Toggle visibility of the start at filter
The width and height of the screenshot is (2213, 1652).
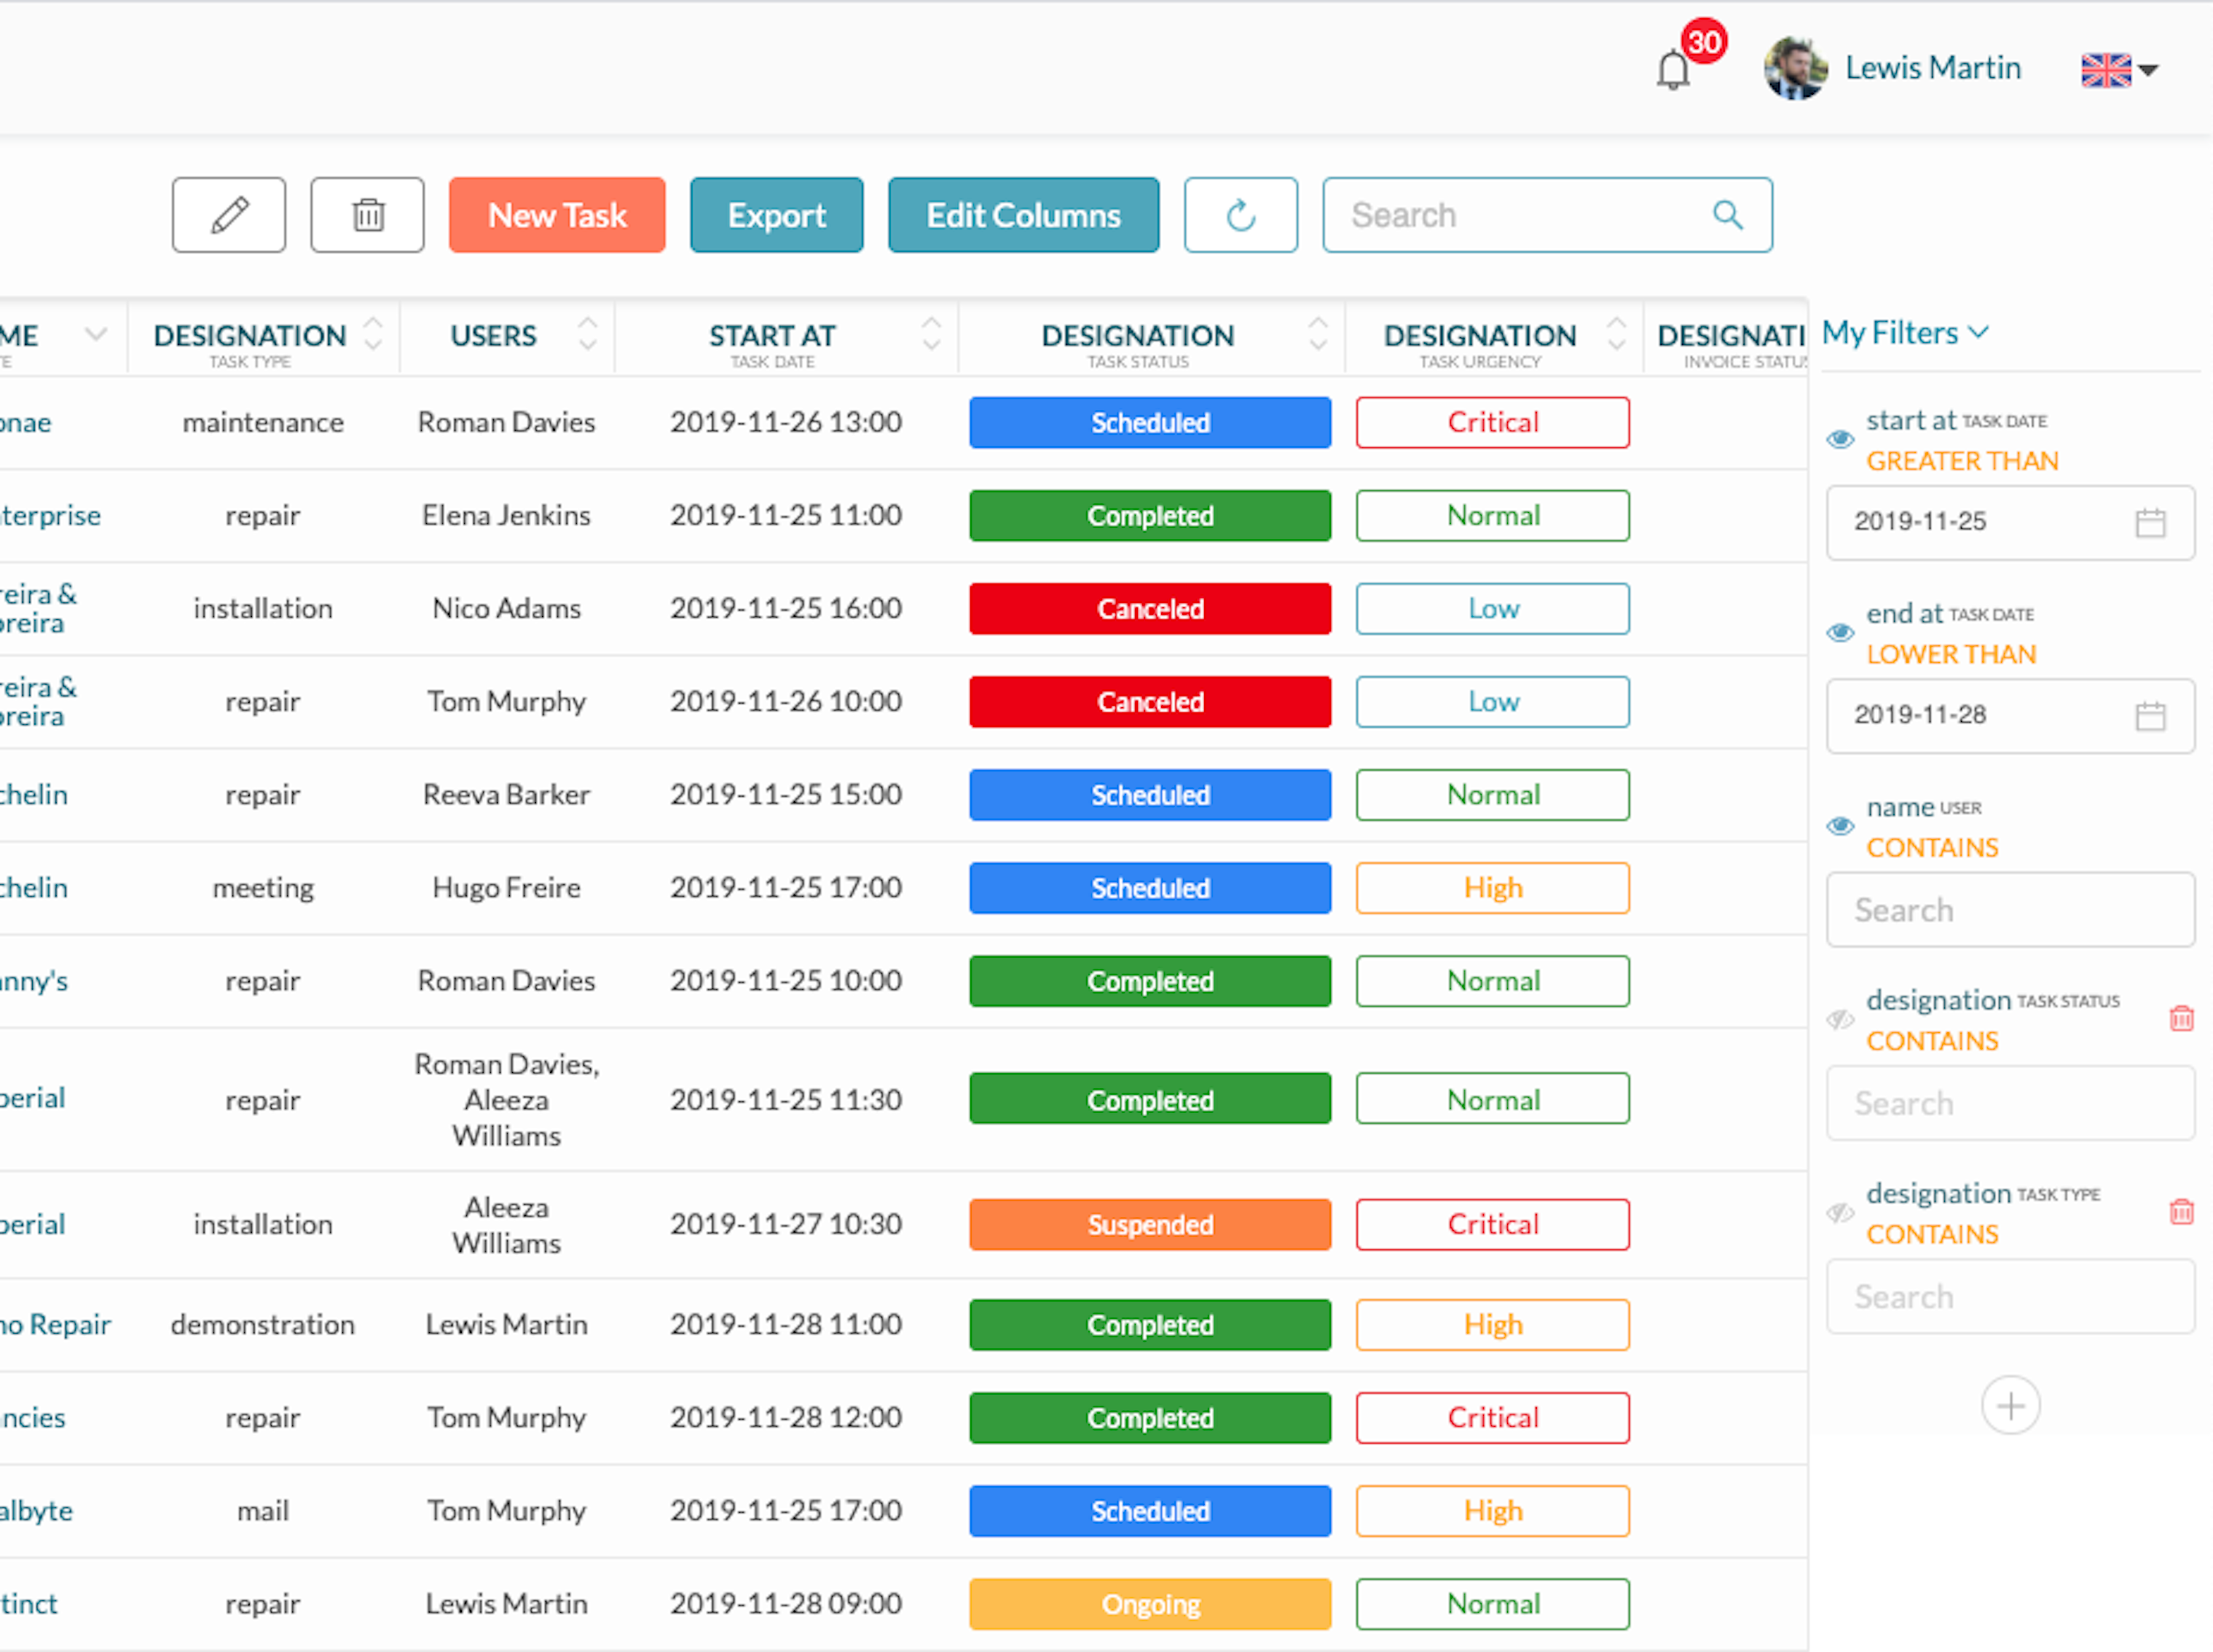(1841, 438)
